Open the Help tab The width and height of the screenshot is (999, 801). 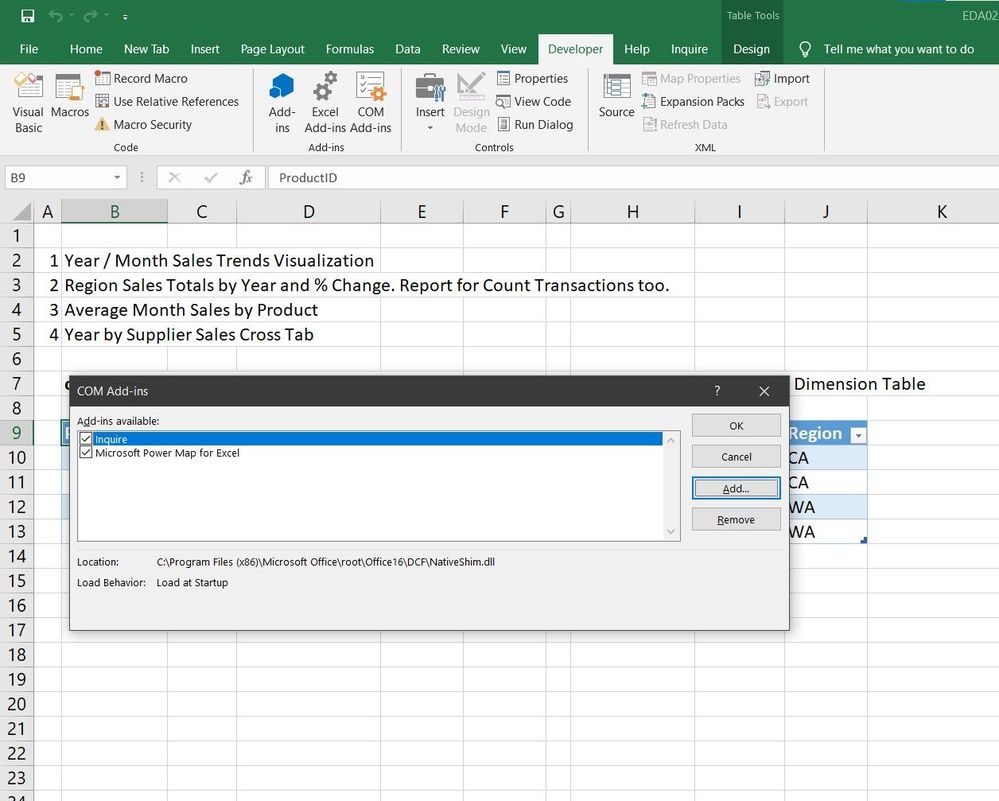pos(636,49)
